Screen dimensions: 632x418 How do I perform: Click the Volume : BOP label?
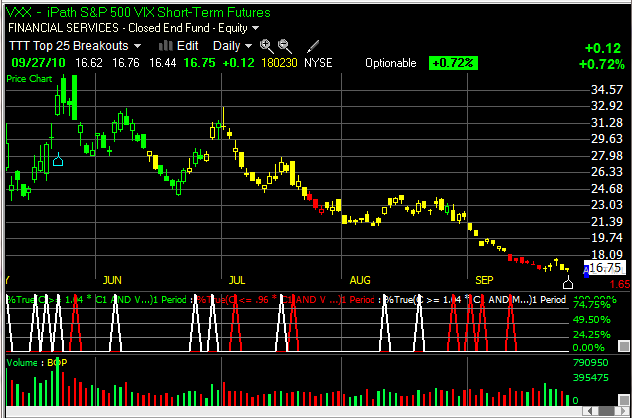37,362
